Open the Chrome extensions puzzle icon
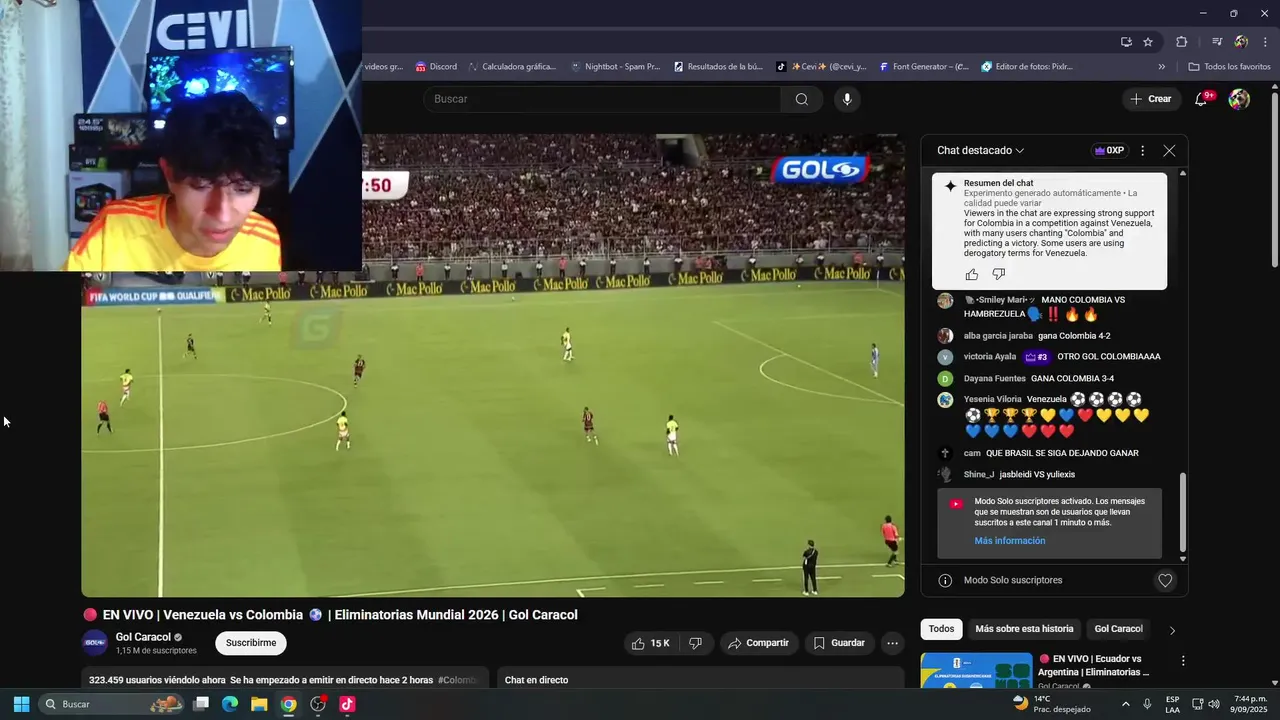 click(1181, 42)
